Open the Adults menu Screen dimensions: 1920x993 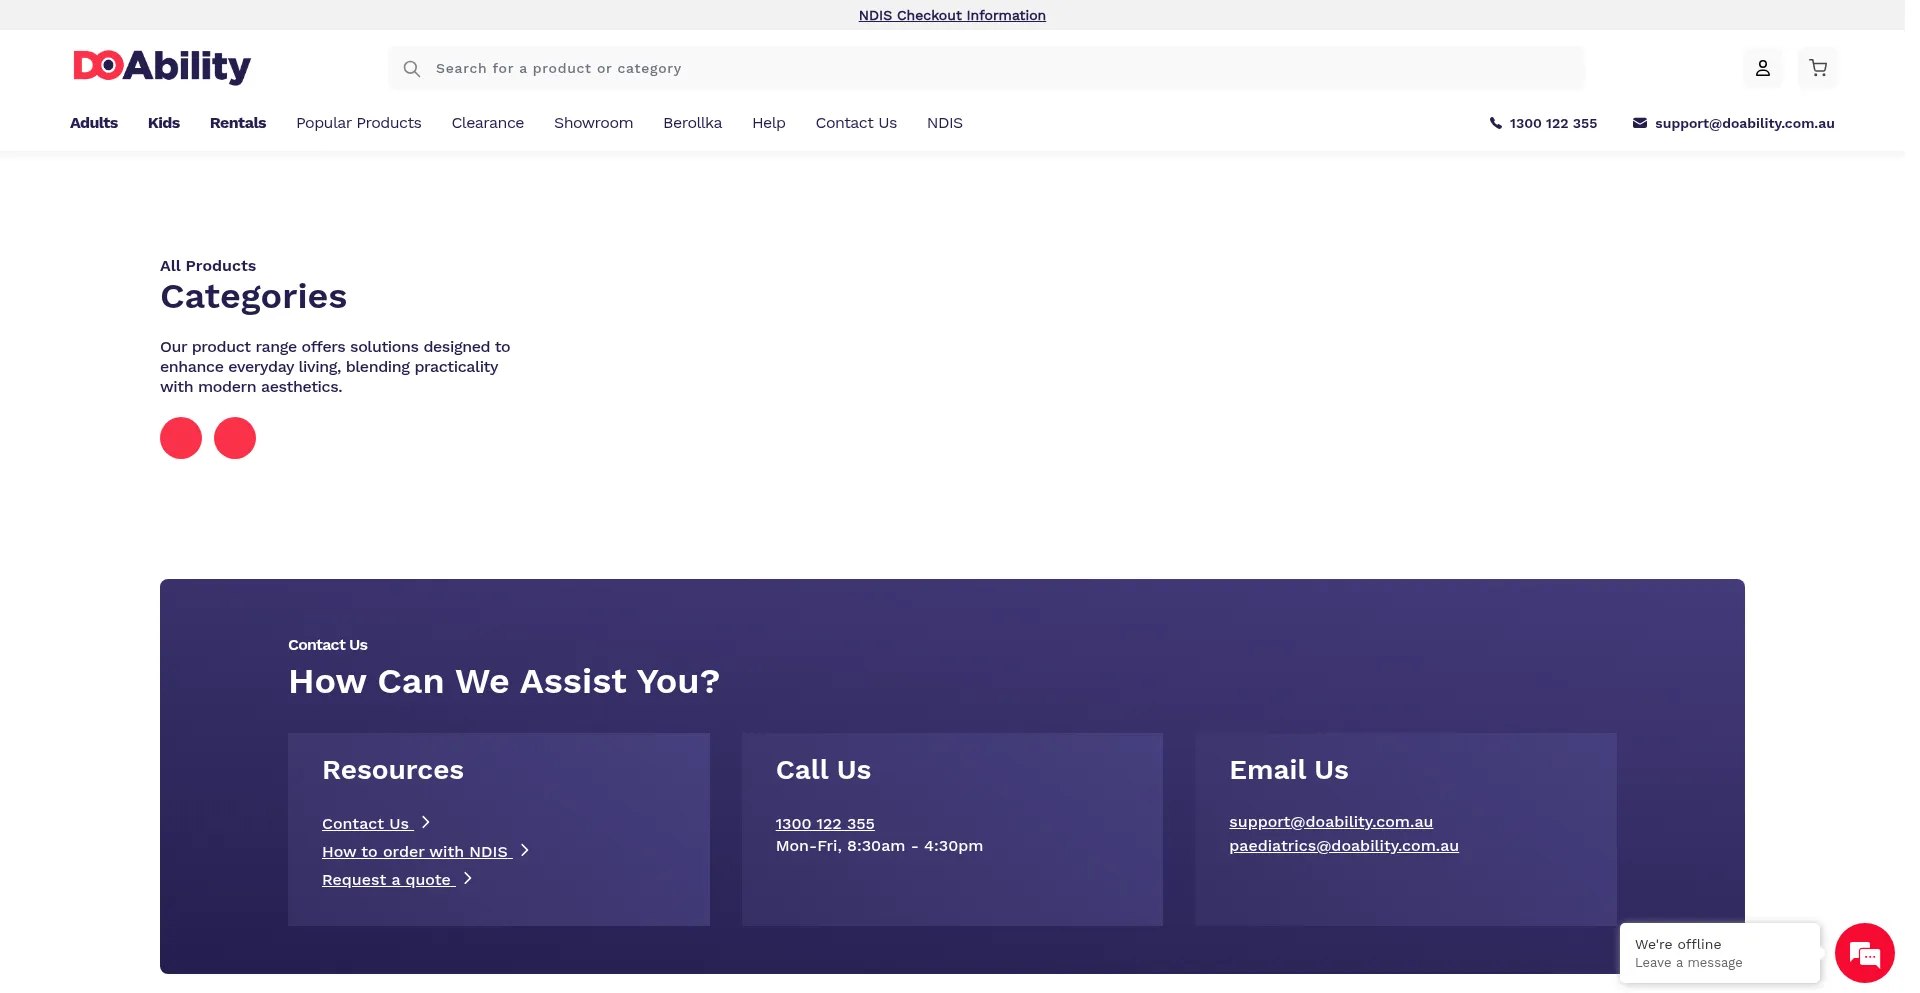pyautogui.click(x=94, y=123)
